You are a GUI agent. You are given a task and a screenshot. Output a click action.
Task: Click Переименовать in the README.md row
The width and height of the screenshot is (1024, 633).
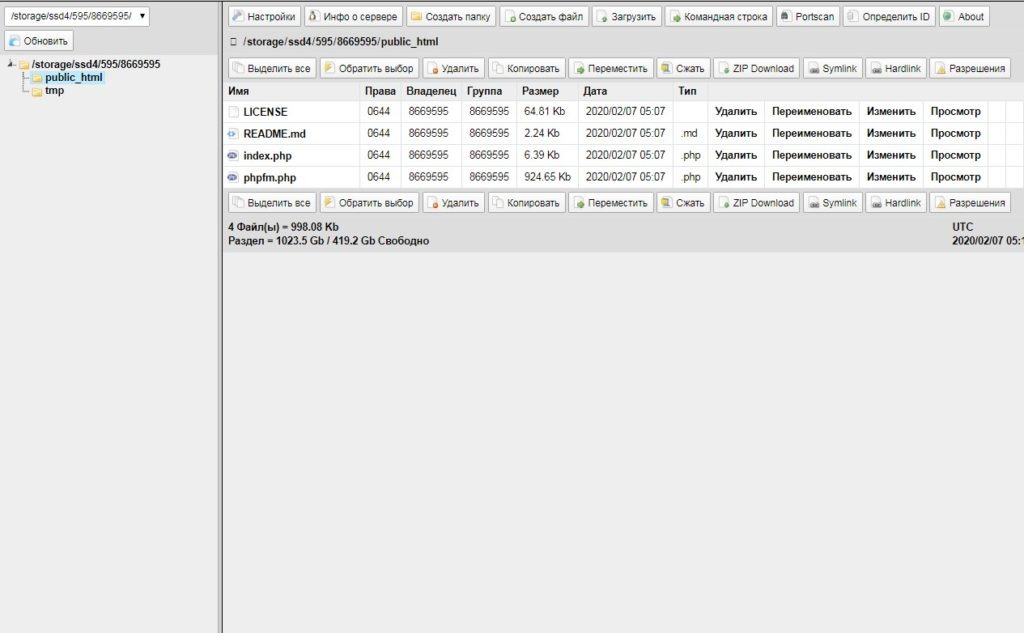[x=812, y=133]
